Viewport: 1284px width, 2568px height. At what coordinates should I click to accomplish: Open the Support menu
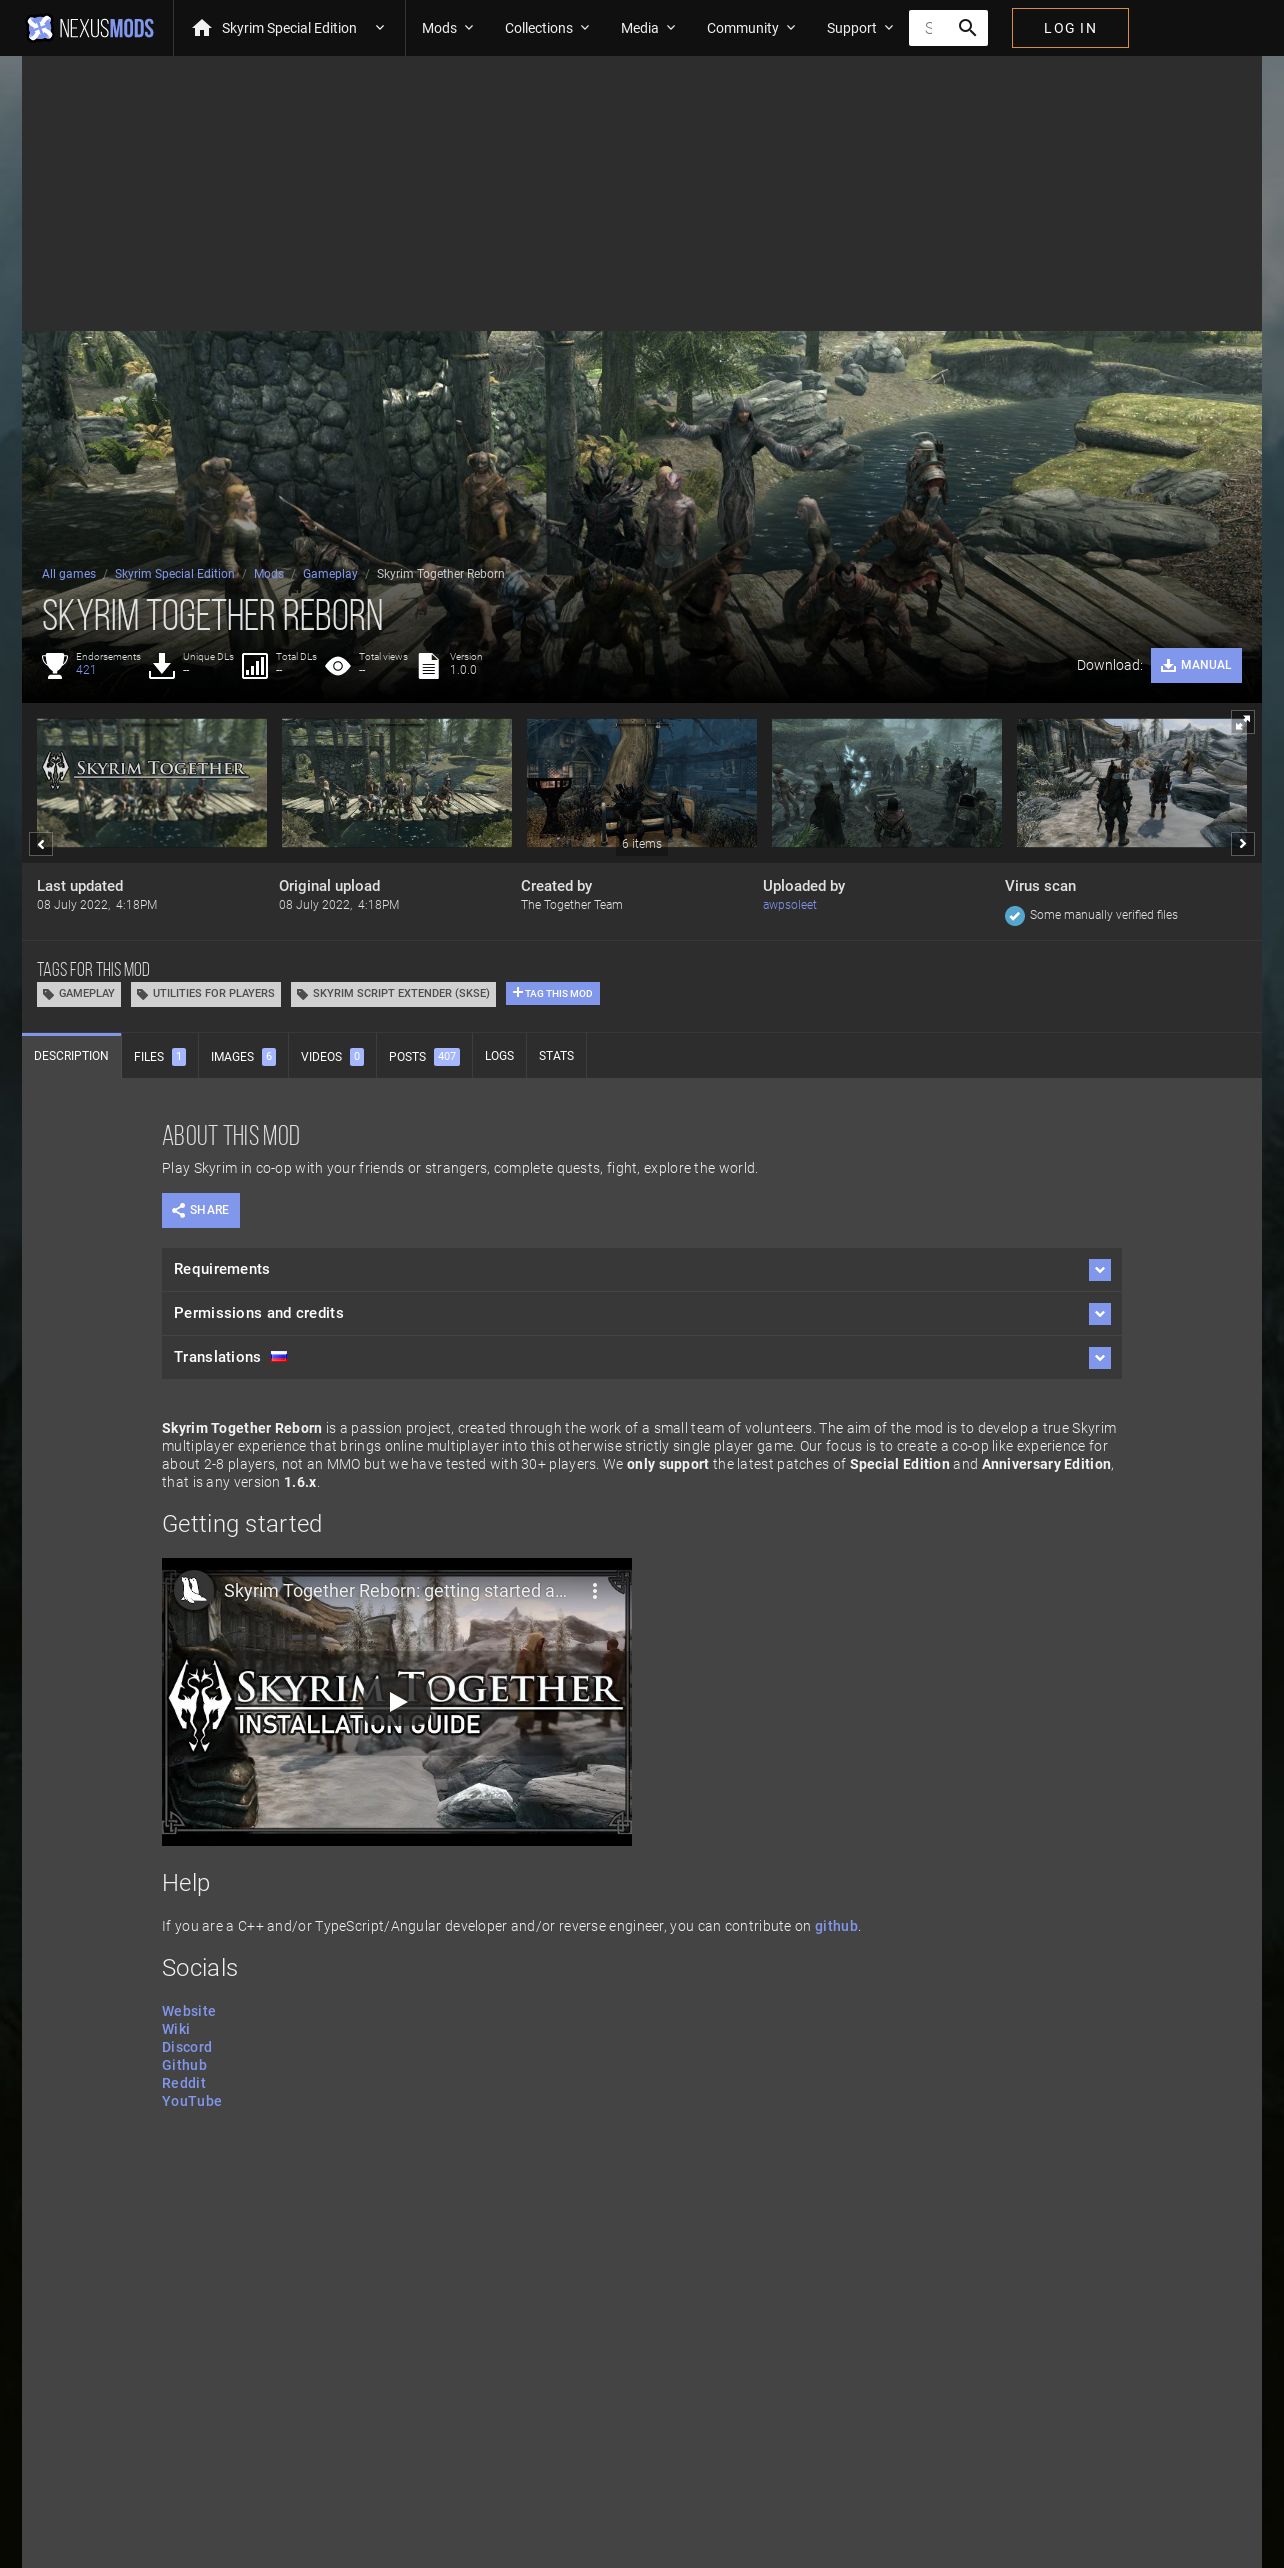(860, 28)
